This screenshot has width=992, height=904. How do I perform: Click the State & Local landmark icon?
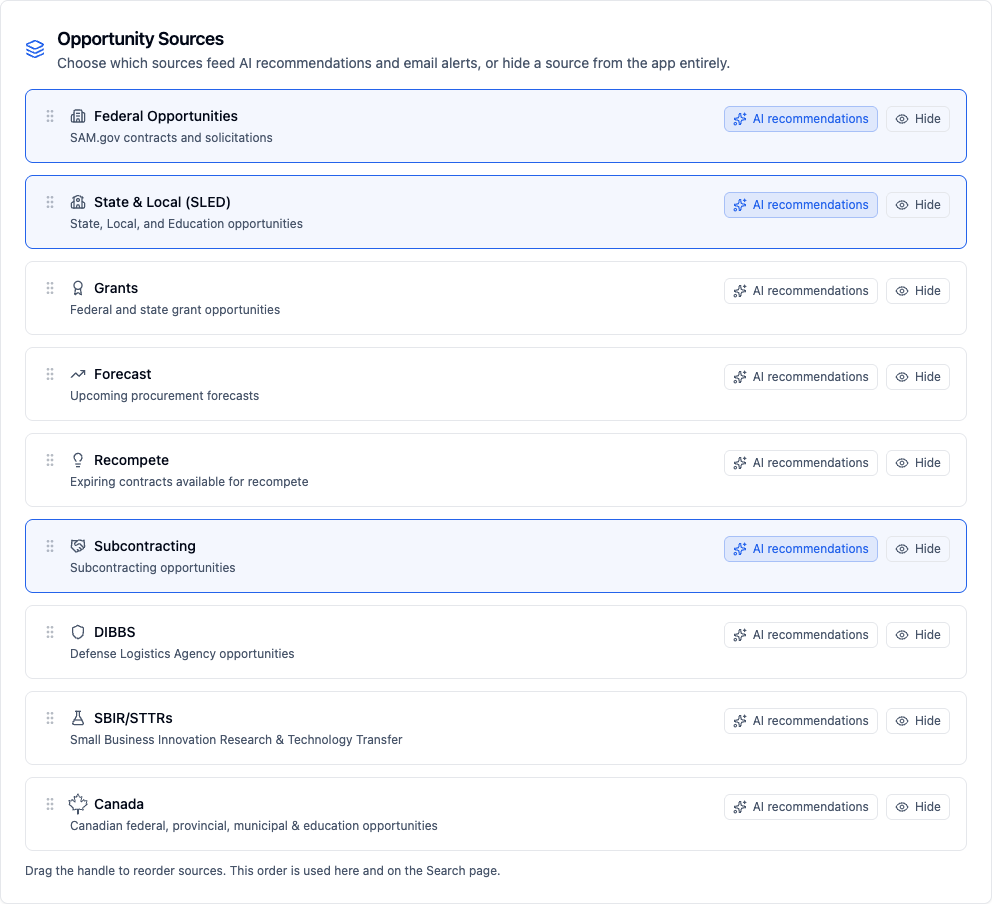(78, 202)
